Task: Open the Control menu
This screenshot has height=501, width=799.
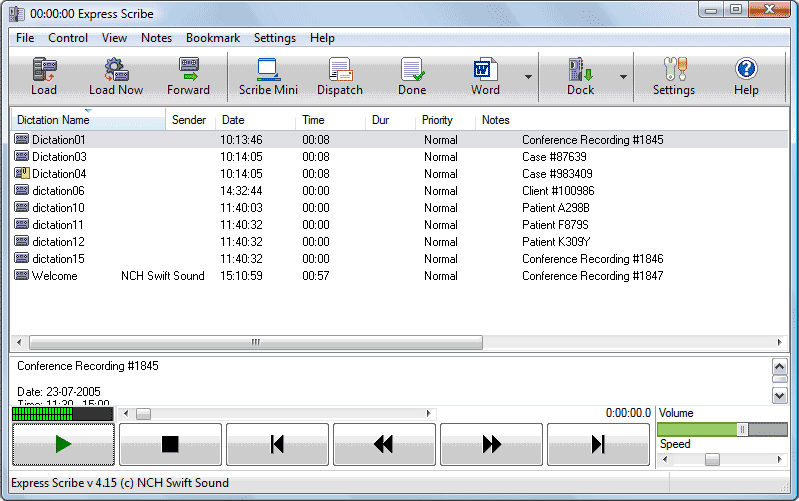Action: click(68, 38)
